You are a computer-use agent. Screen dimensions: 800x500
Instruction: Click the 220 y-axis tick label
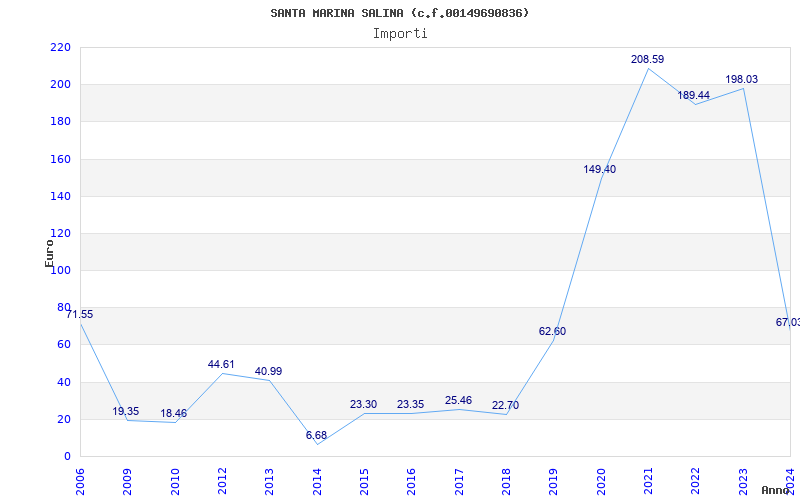(60, 47)
